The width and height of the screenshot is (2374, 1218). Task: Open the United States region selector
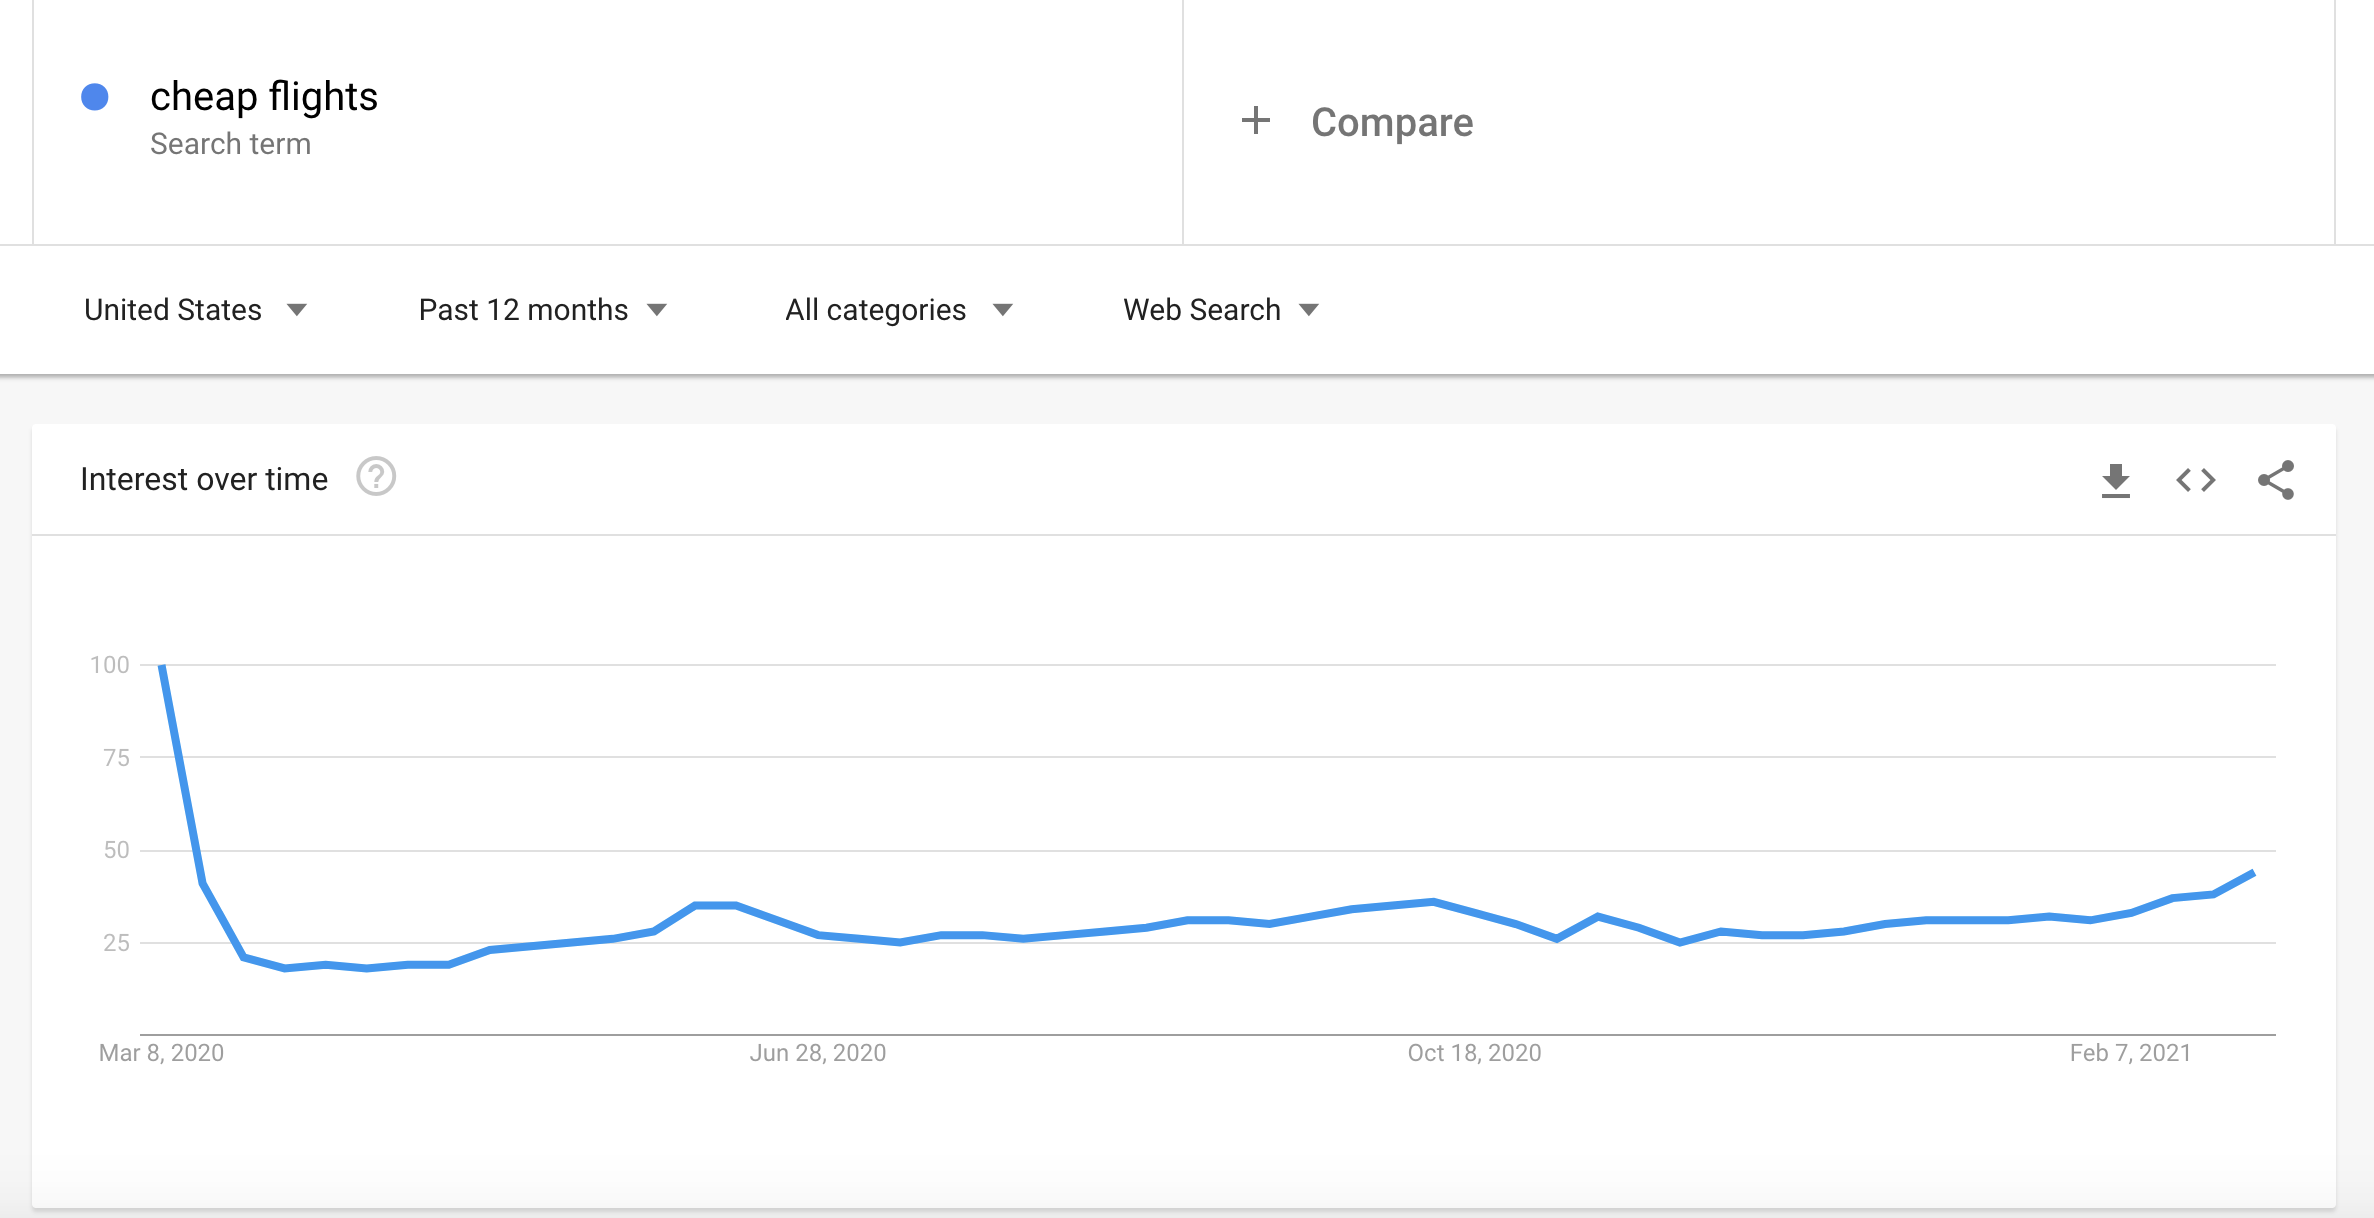pos(195,309)
